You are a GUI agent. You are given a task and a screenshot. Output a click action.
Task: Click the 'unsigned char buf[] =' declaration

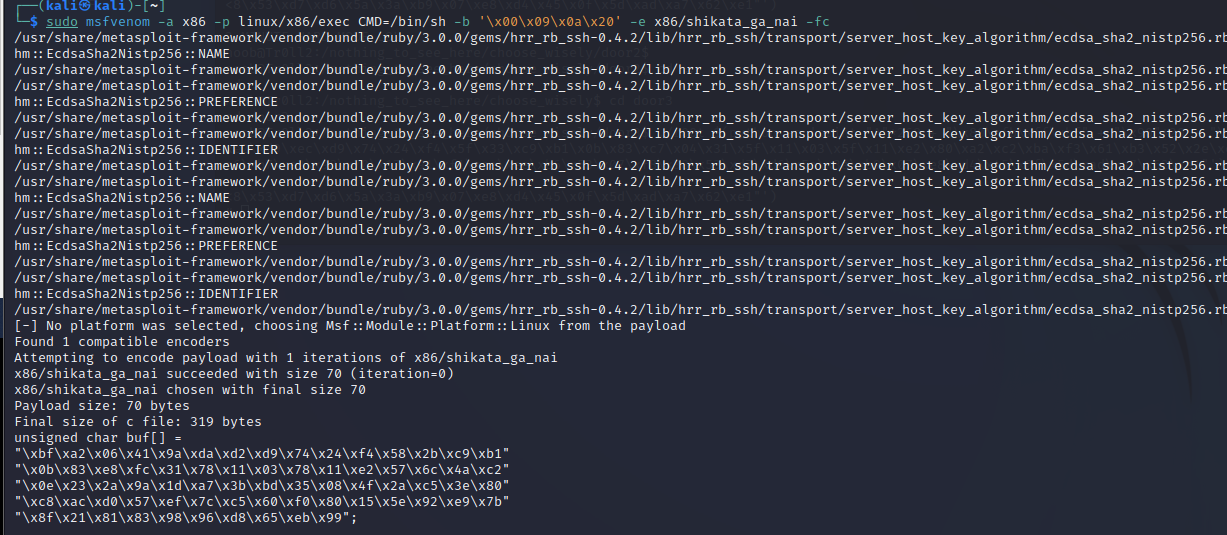[x=98, y=438]
